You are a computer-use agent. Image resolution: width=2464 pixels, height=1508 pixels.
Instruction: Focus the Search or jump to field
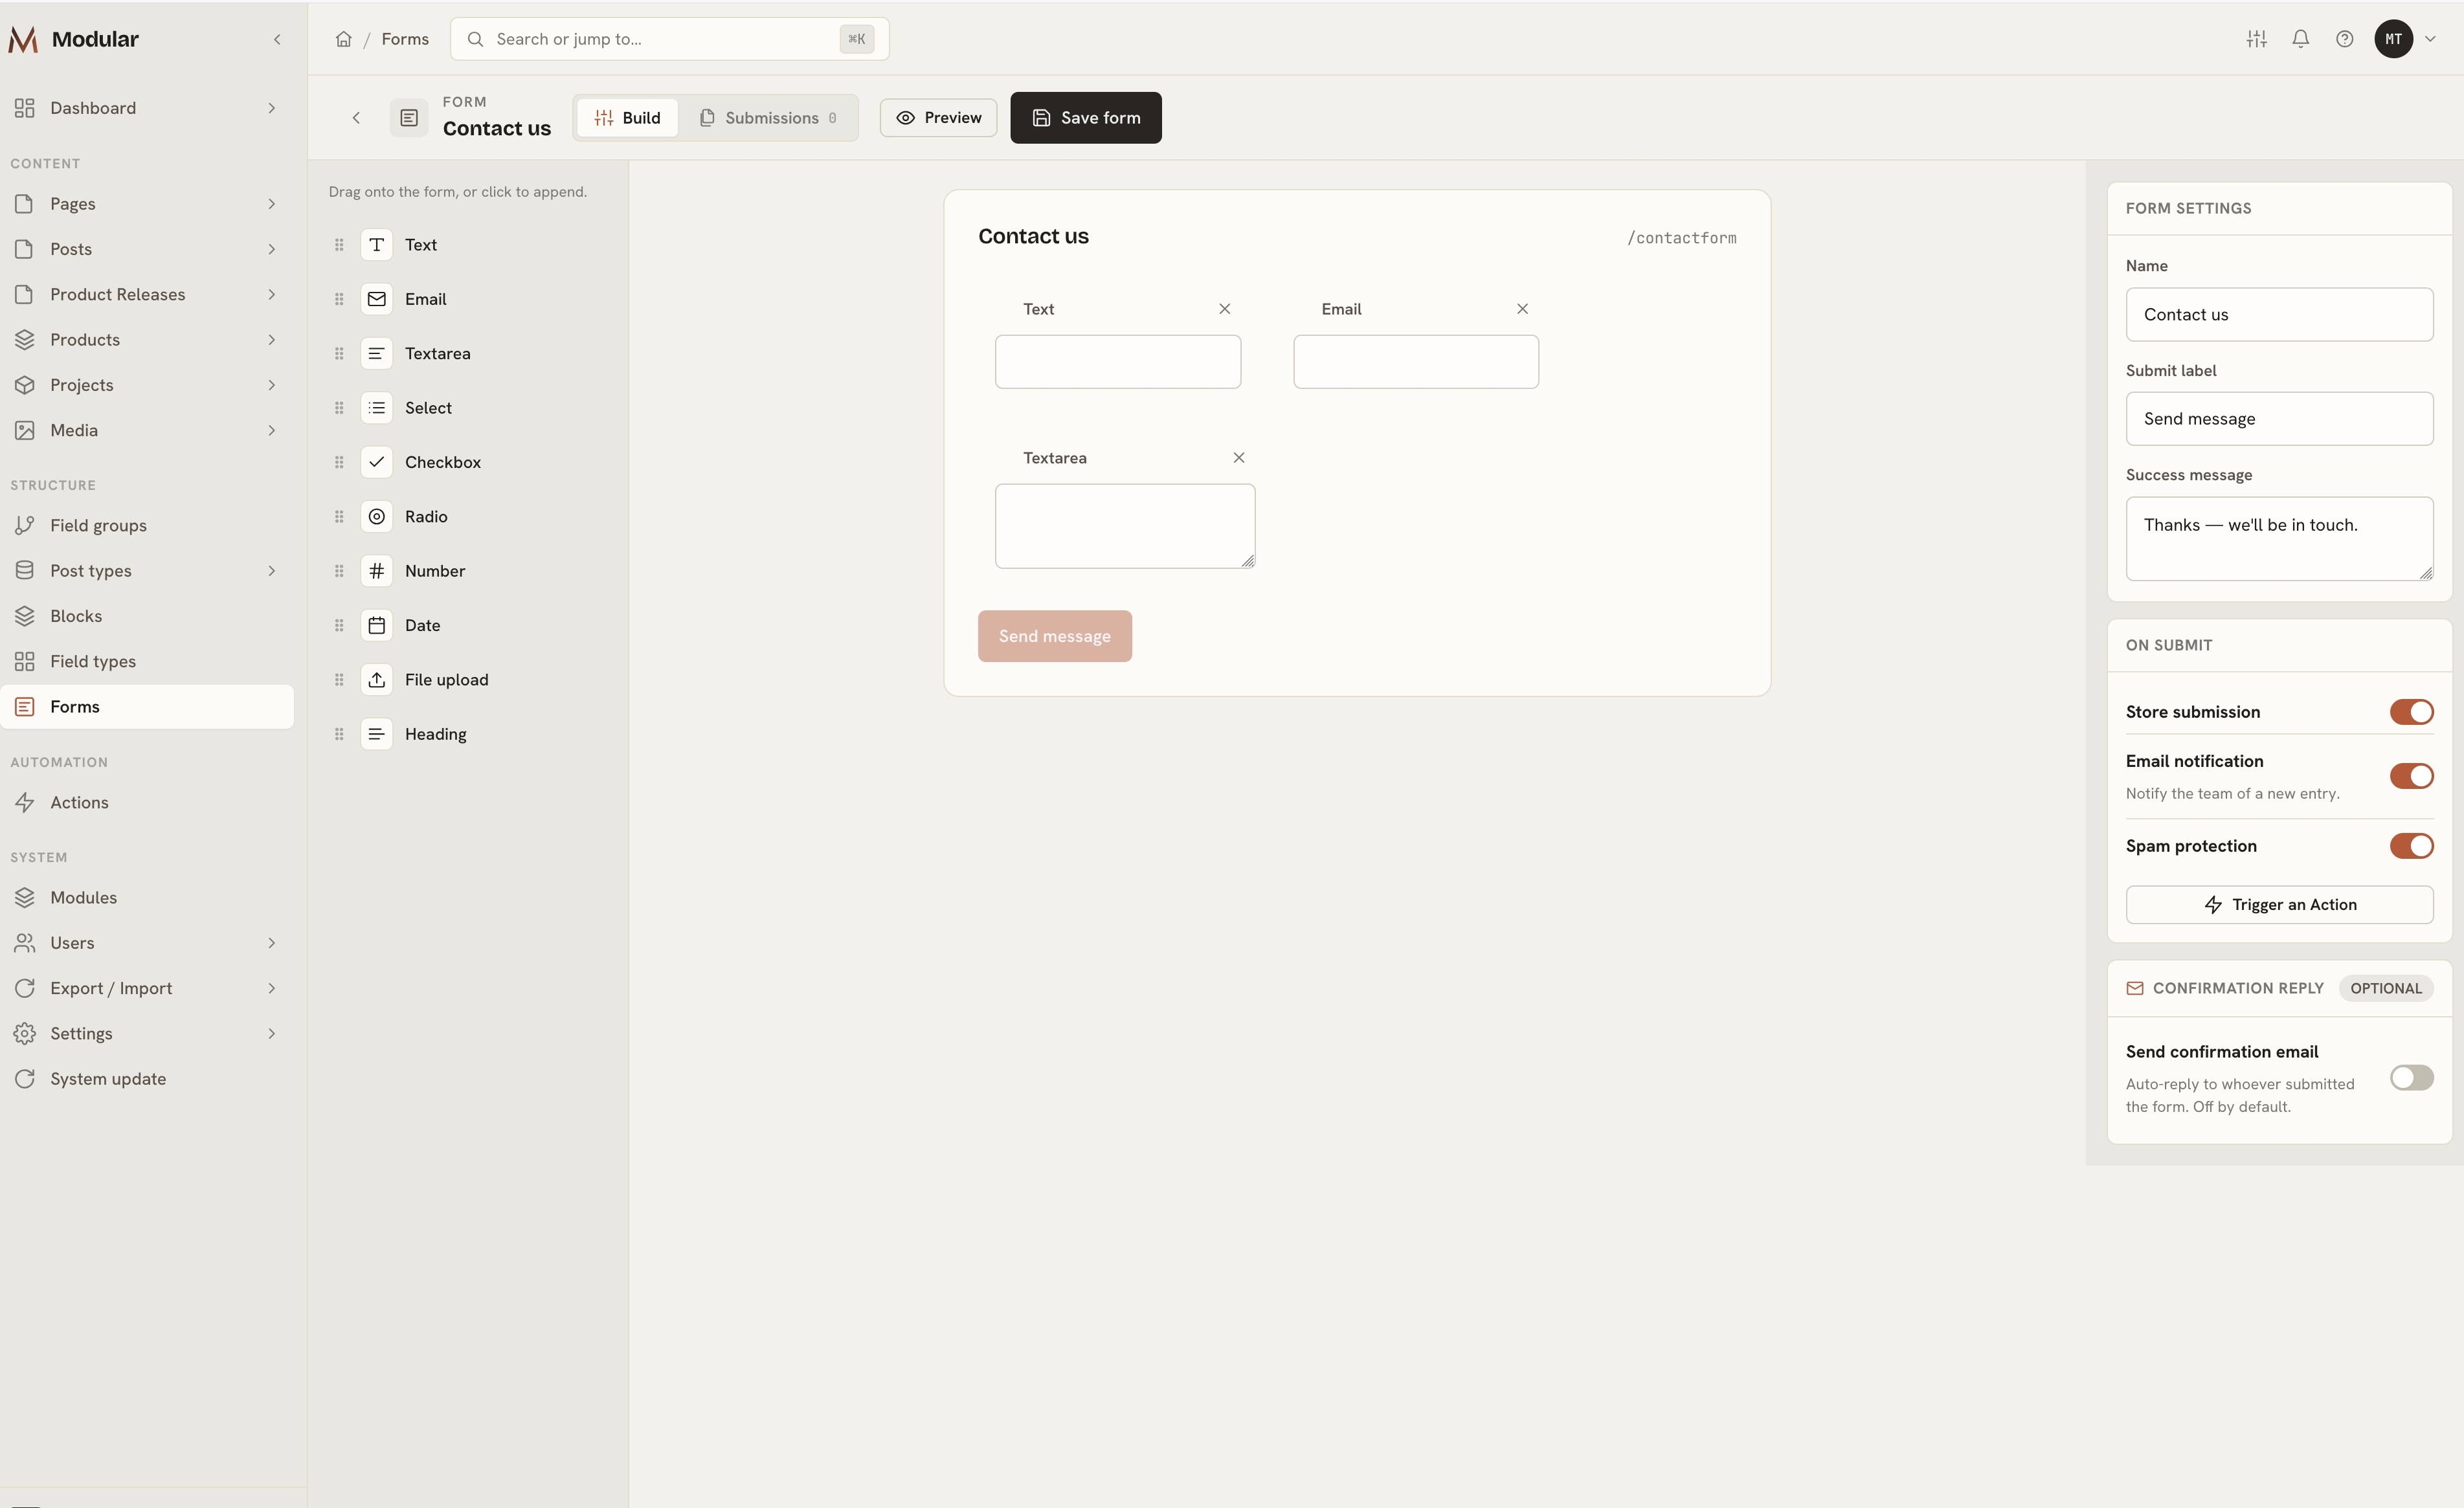[x=669, y=39]
